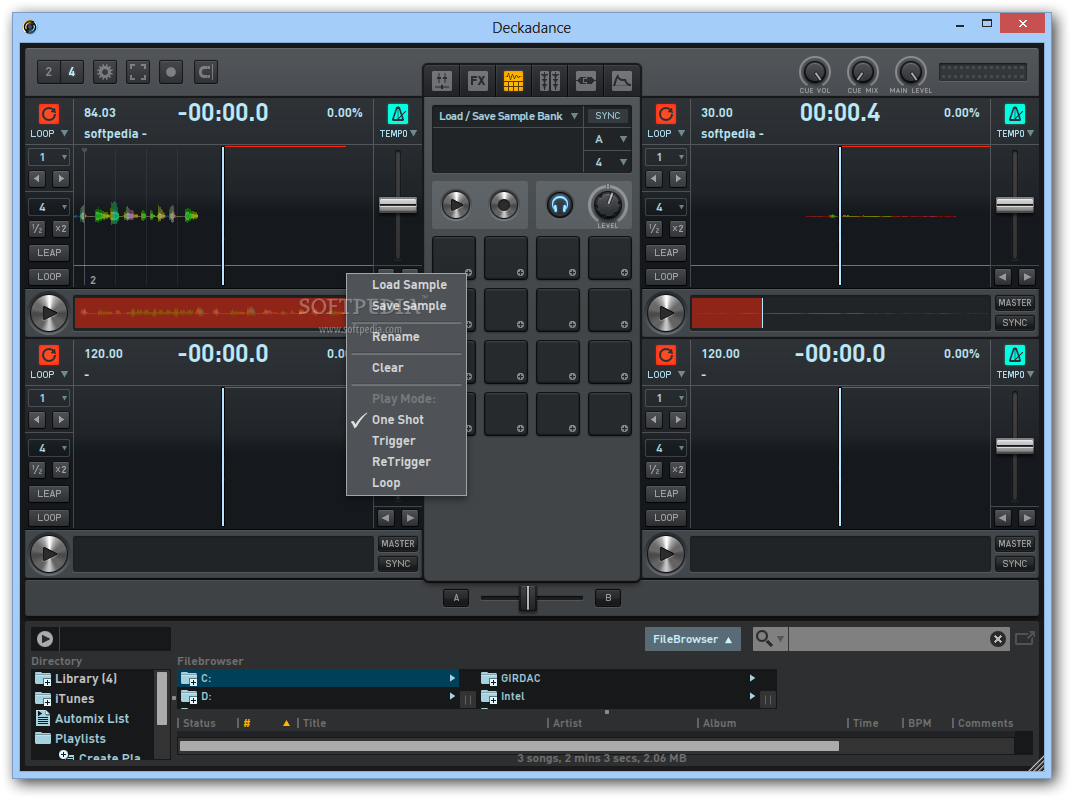Screen dimensions: 1072x799
Task: Click the search input field
Action: 889,639
